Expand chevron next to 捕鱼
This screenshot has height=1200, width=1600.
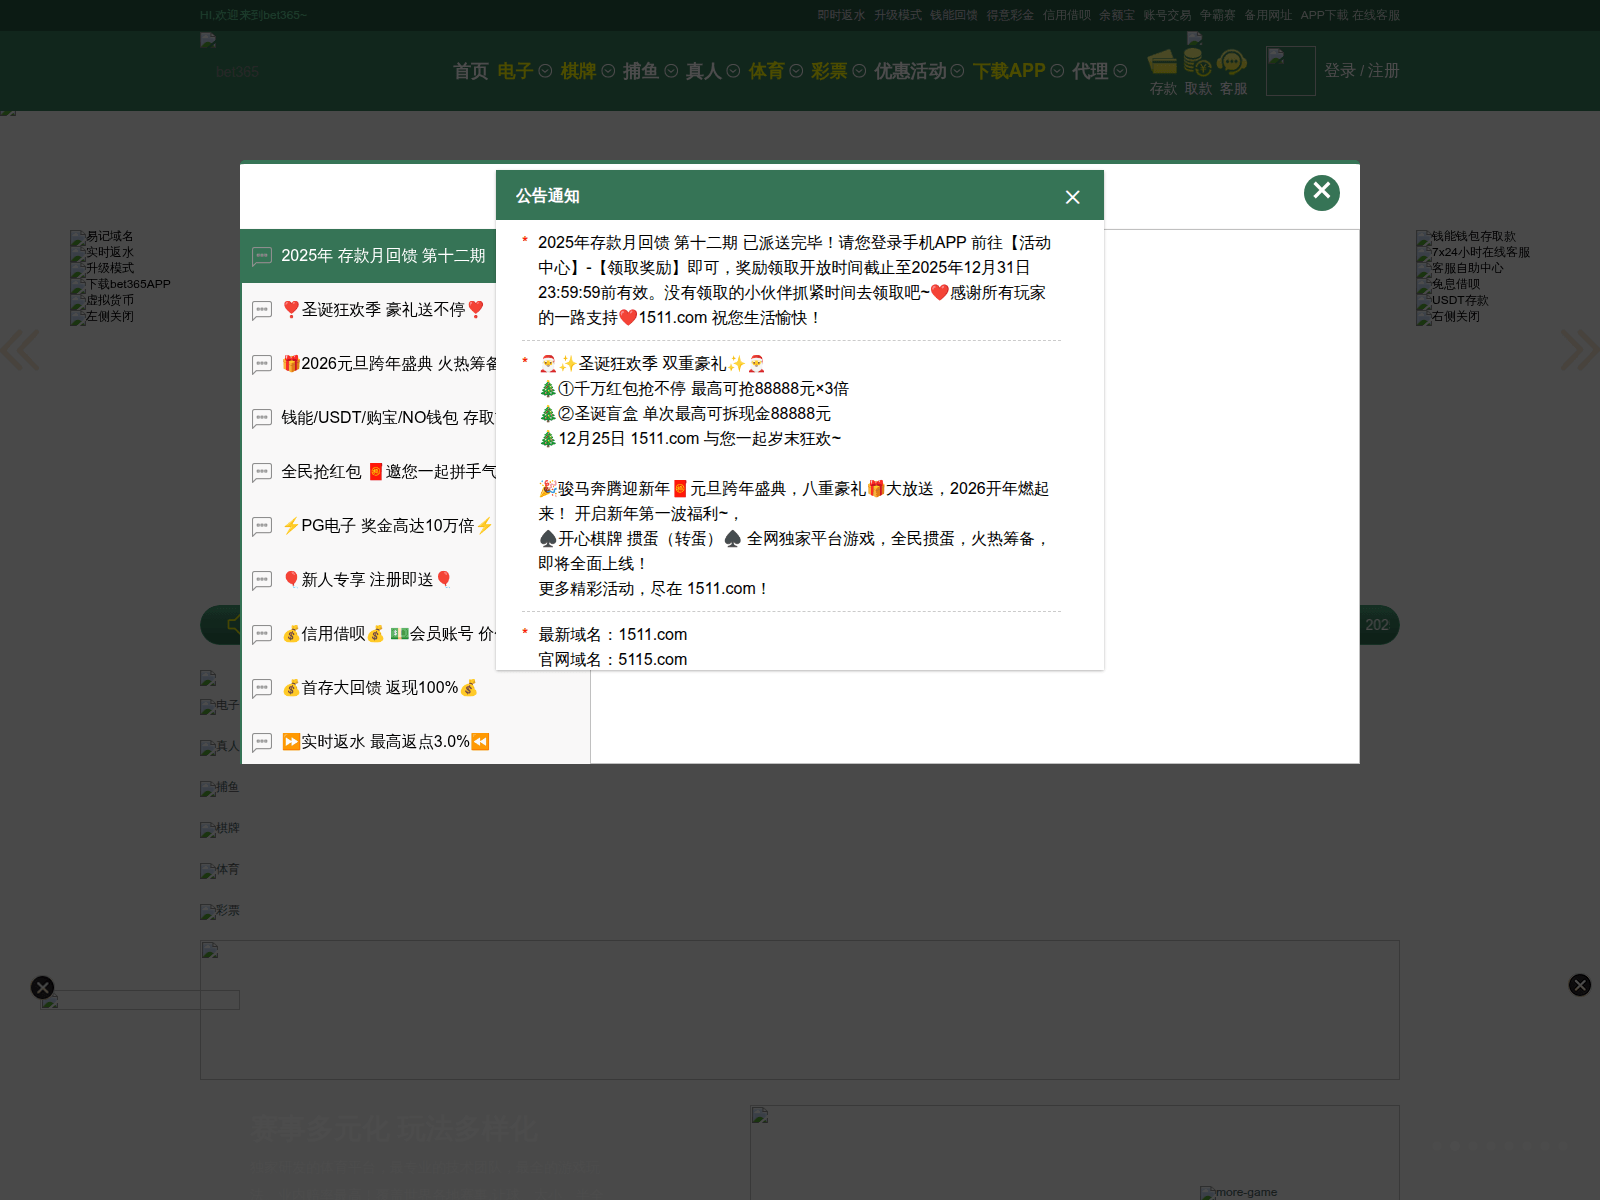(671, 71)
